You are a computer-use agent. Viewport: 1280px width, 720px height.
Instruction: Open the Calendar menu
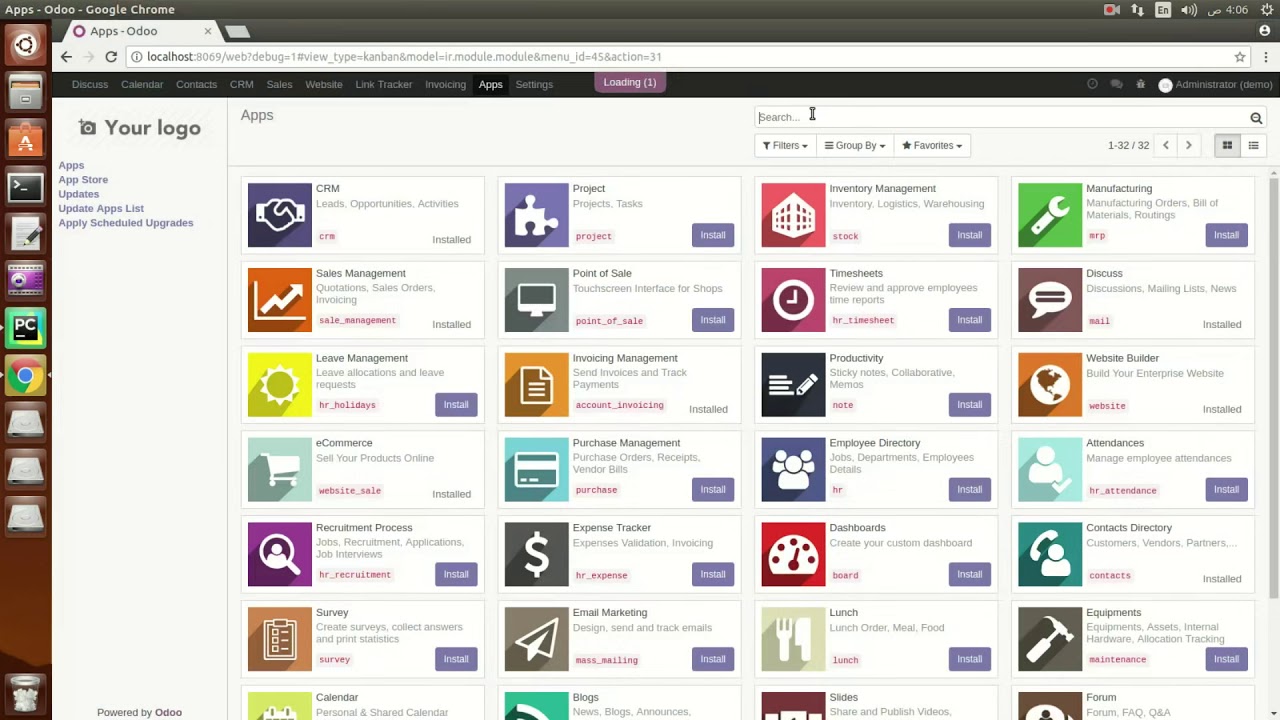142,85
